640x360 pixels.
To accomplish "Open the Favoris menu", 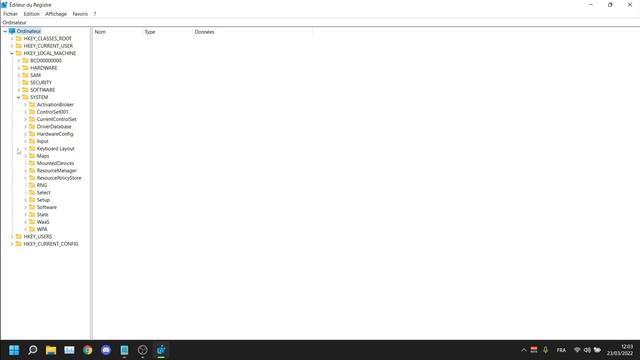I will [x=80, y=14].
